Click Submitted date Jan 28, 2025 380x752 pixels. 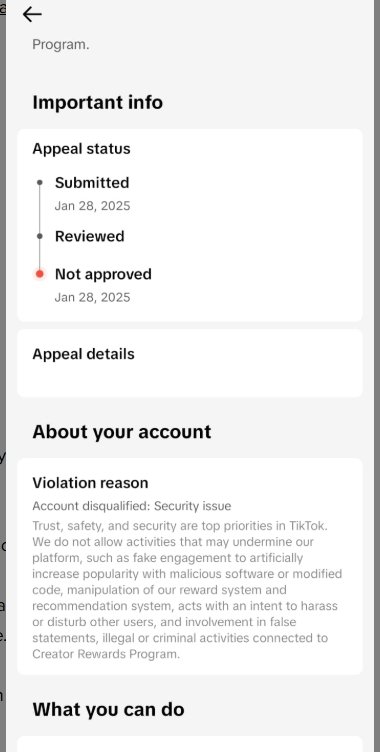(x=92, y=206)
